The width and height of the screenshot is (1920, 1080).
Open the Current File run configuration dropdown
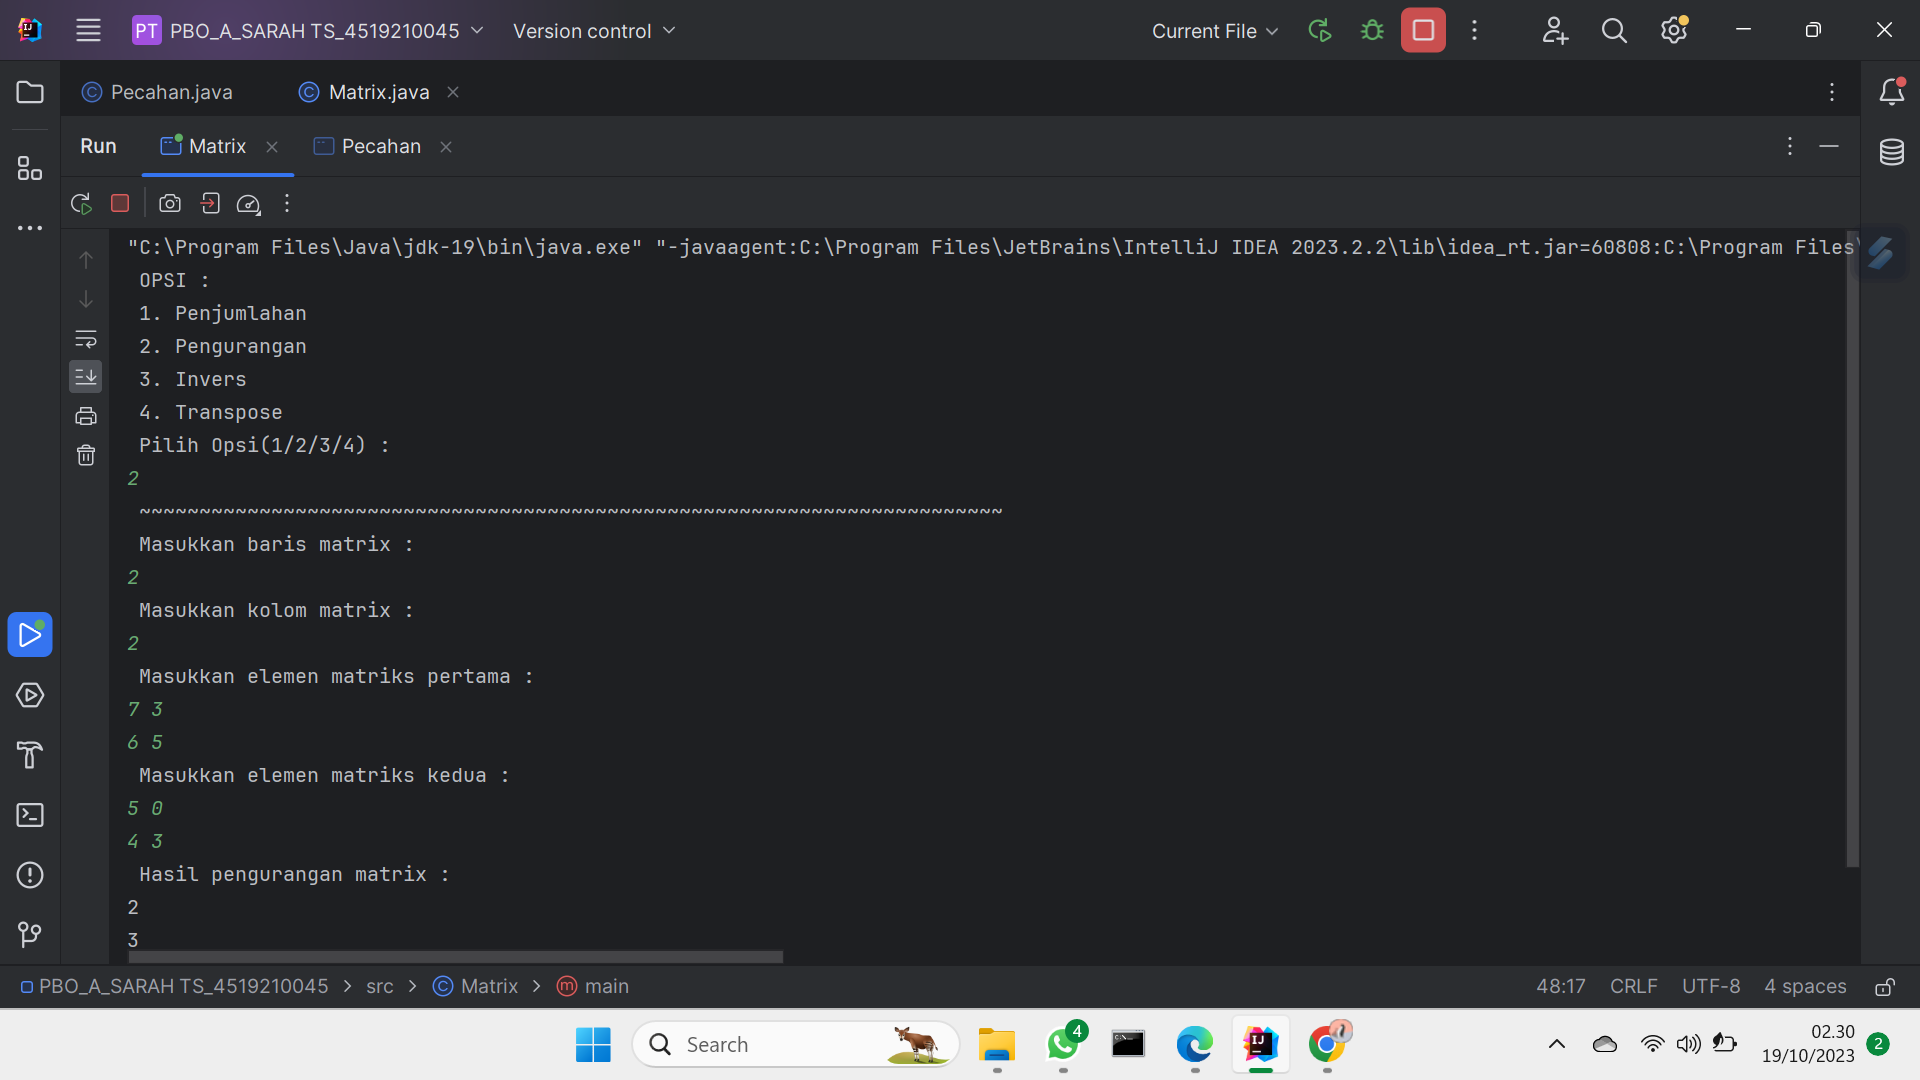1214,31
